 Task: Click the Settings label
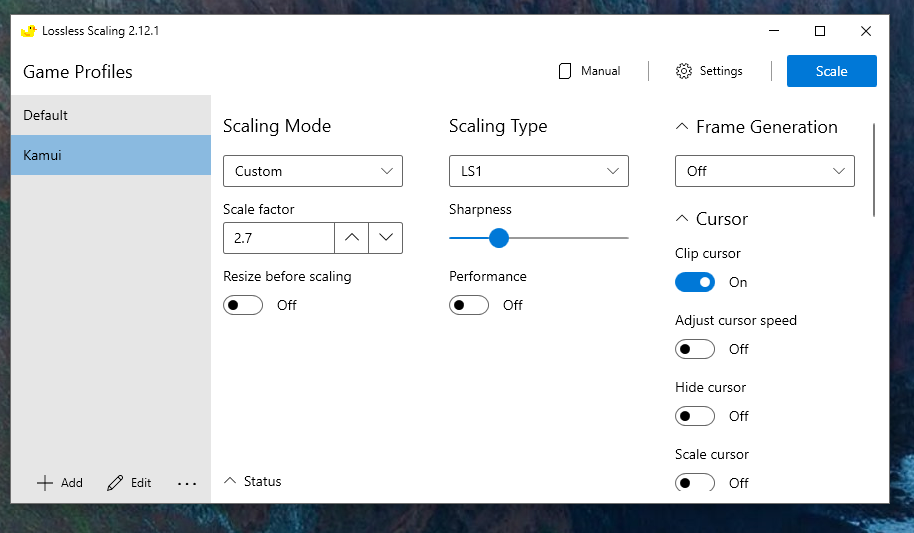point(721,71)
